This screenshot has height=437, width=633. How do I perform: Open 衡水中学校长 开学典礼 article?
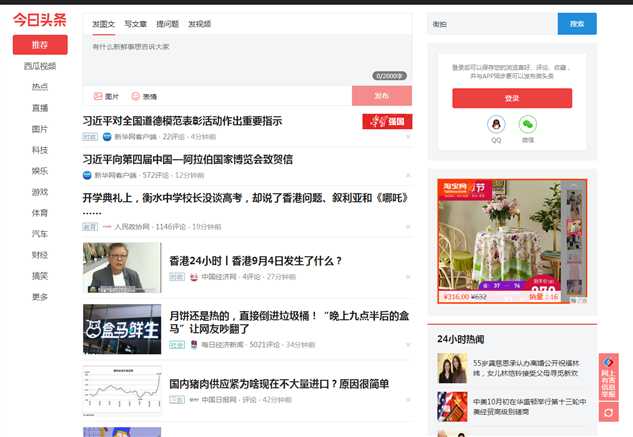click(x=245, y=204)
